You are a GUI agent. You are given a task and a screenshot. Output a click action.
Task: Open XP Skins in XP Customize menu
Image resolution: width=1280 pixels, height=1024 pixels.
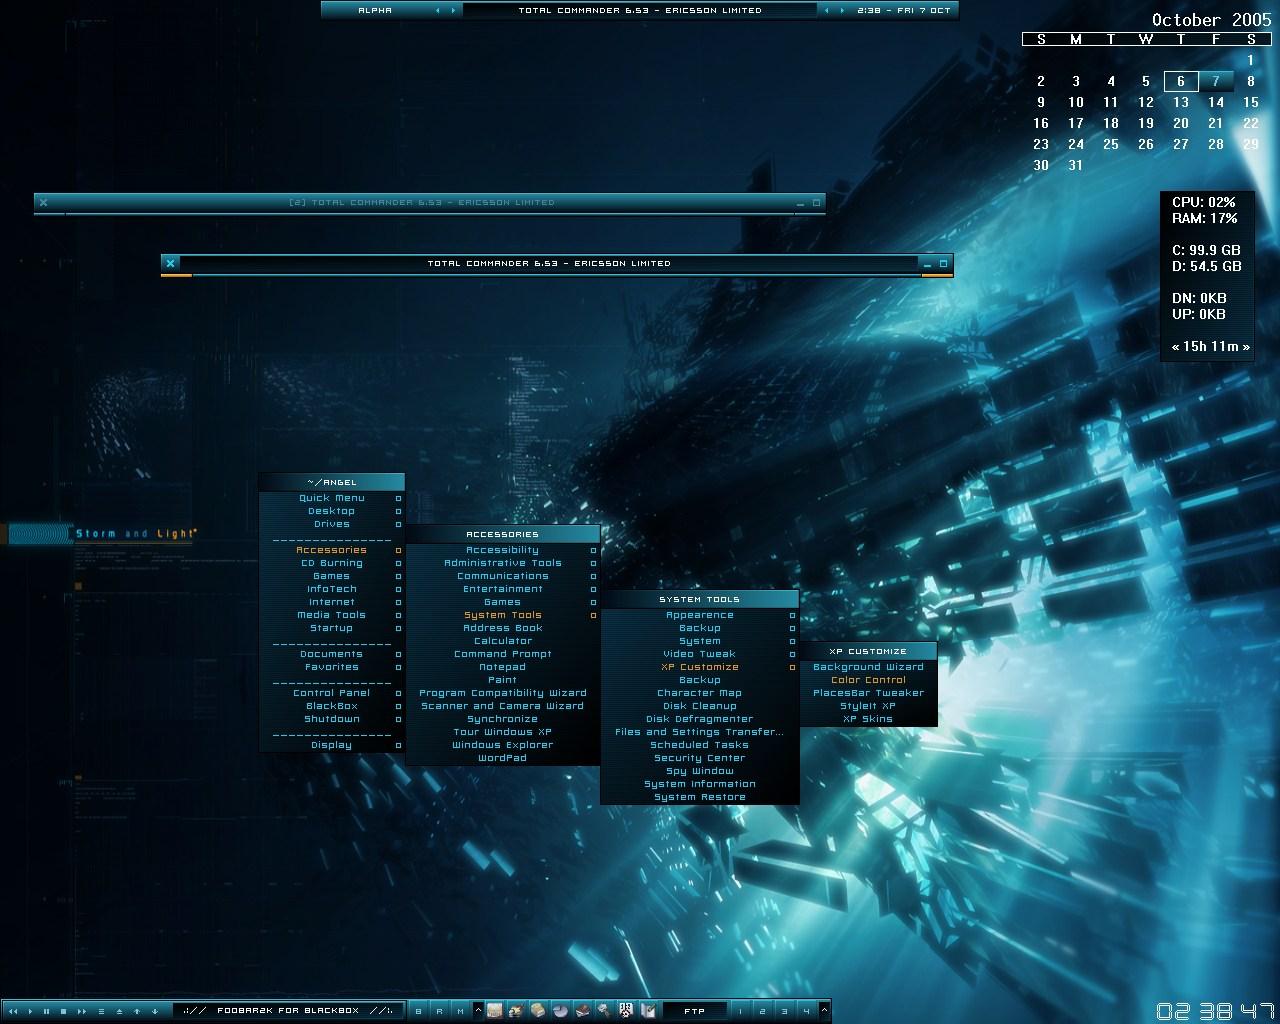tap(868, 719)
